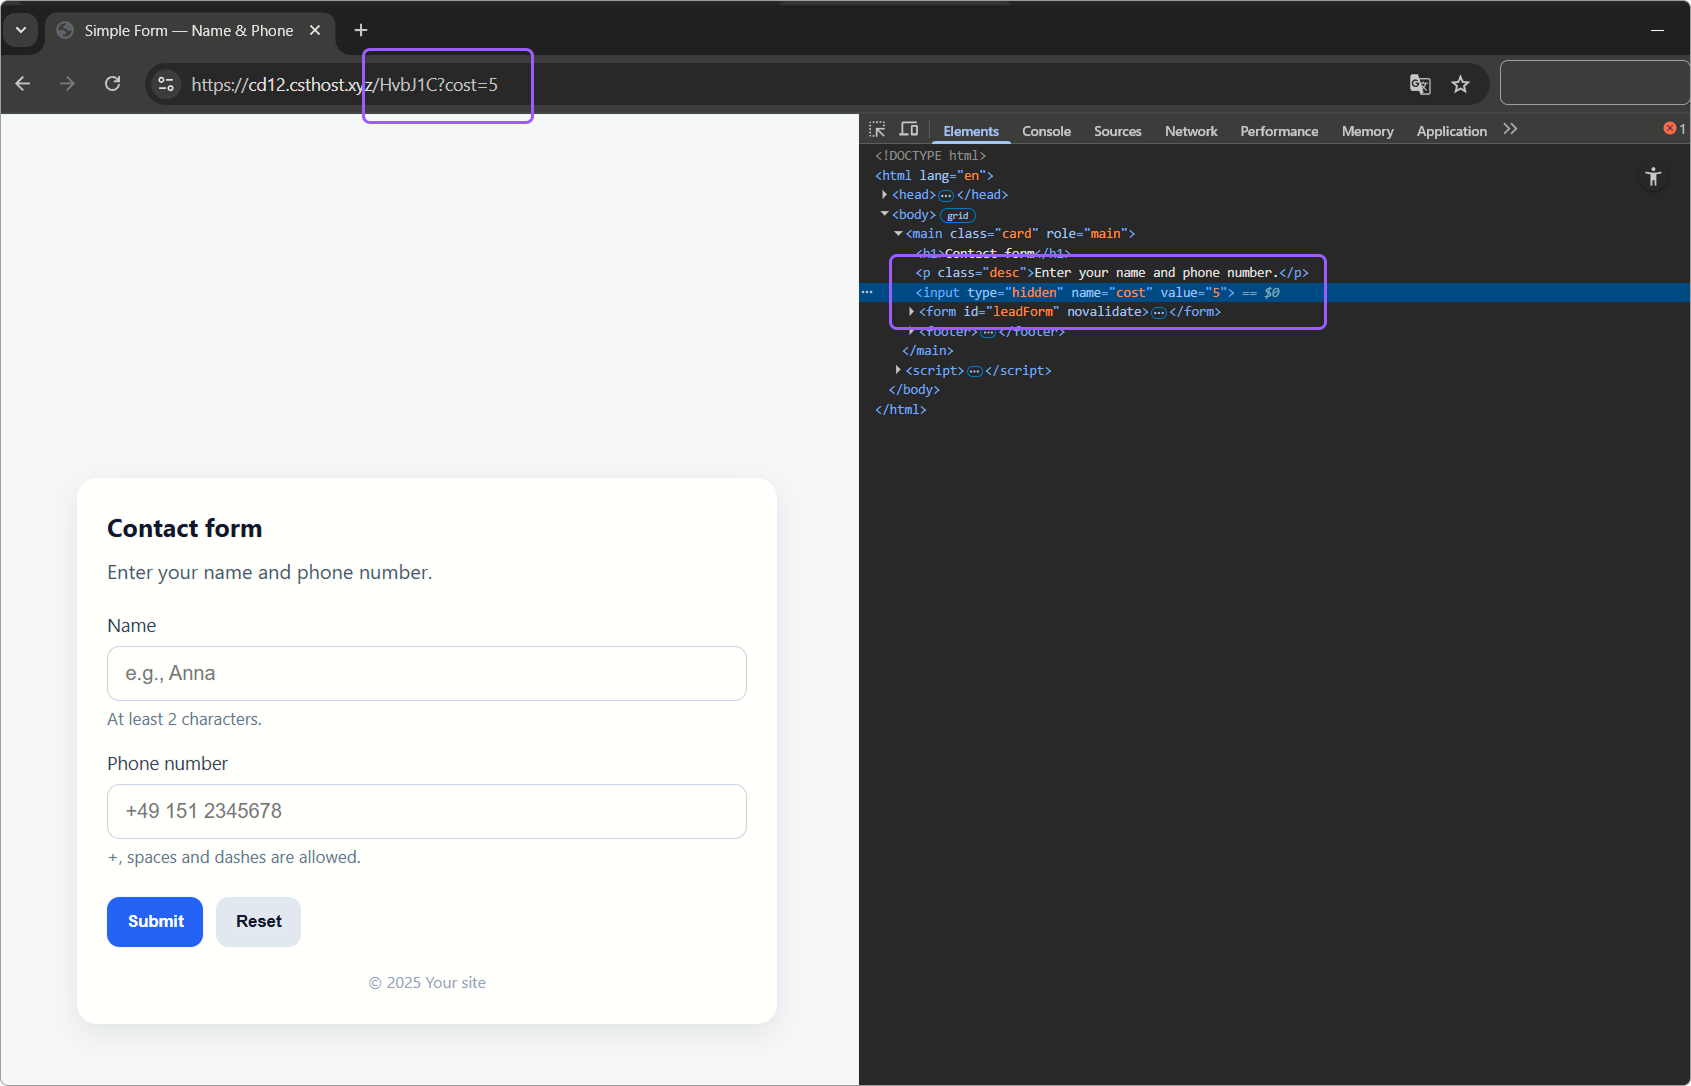Switch to the Memory tab

[1367, 131]
